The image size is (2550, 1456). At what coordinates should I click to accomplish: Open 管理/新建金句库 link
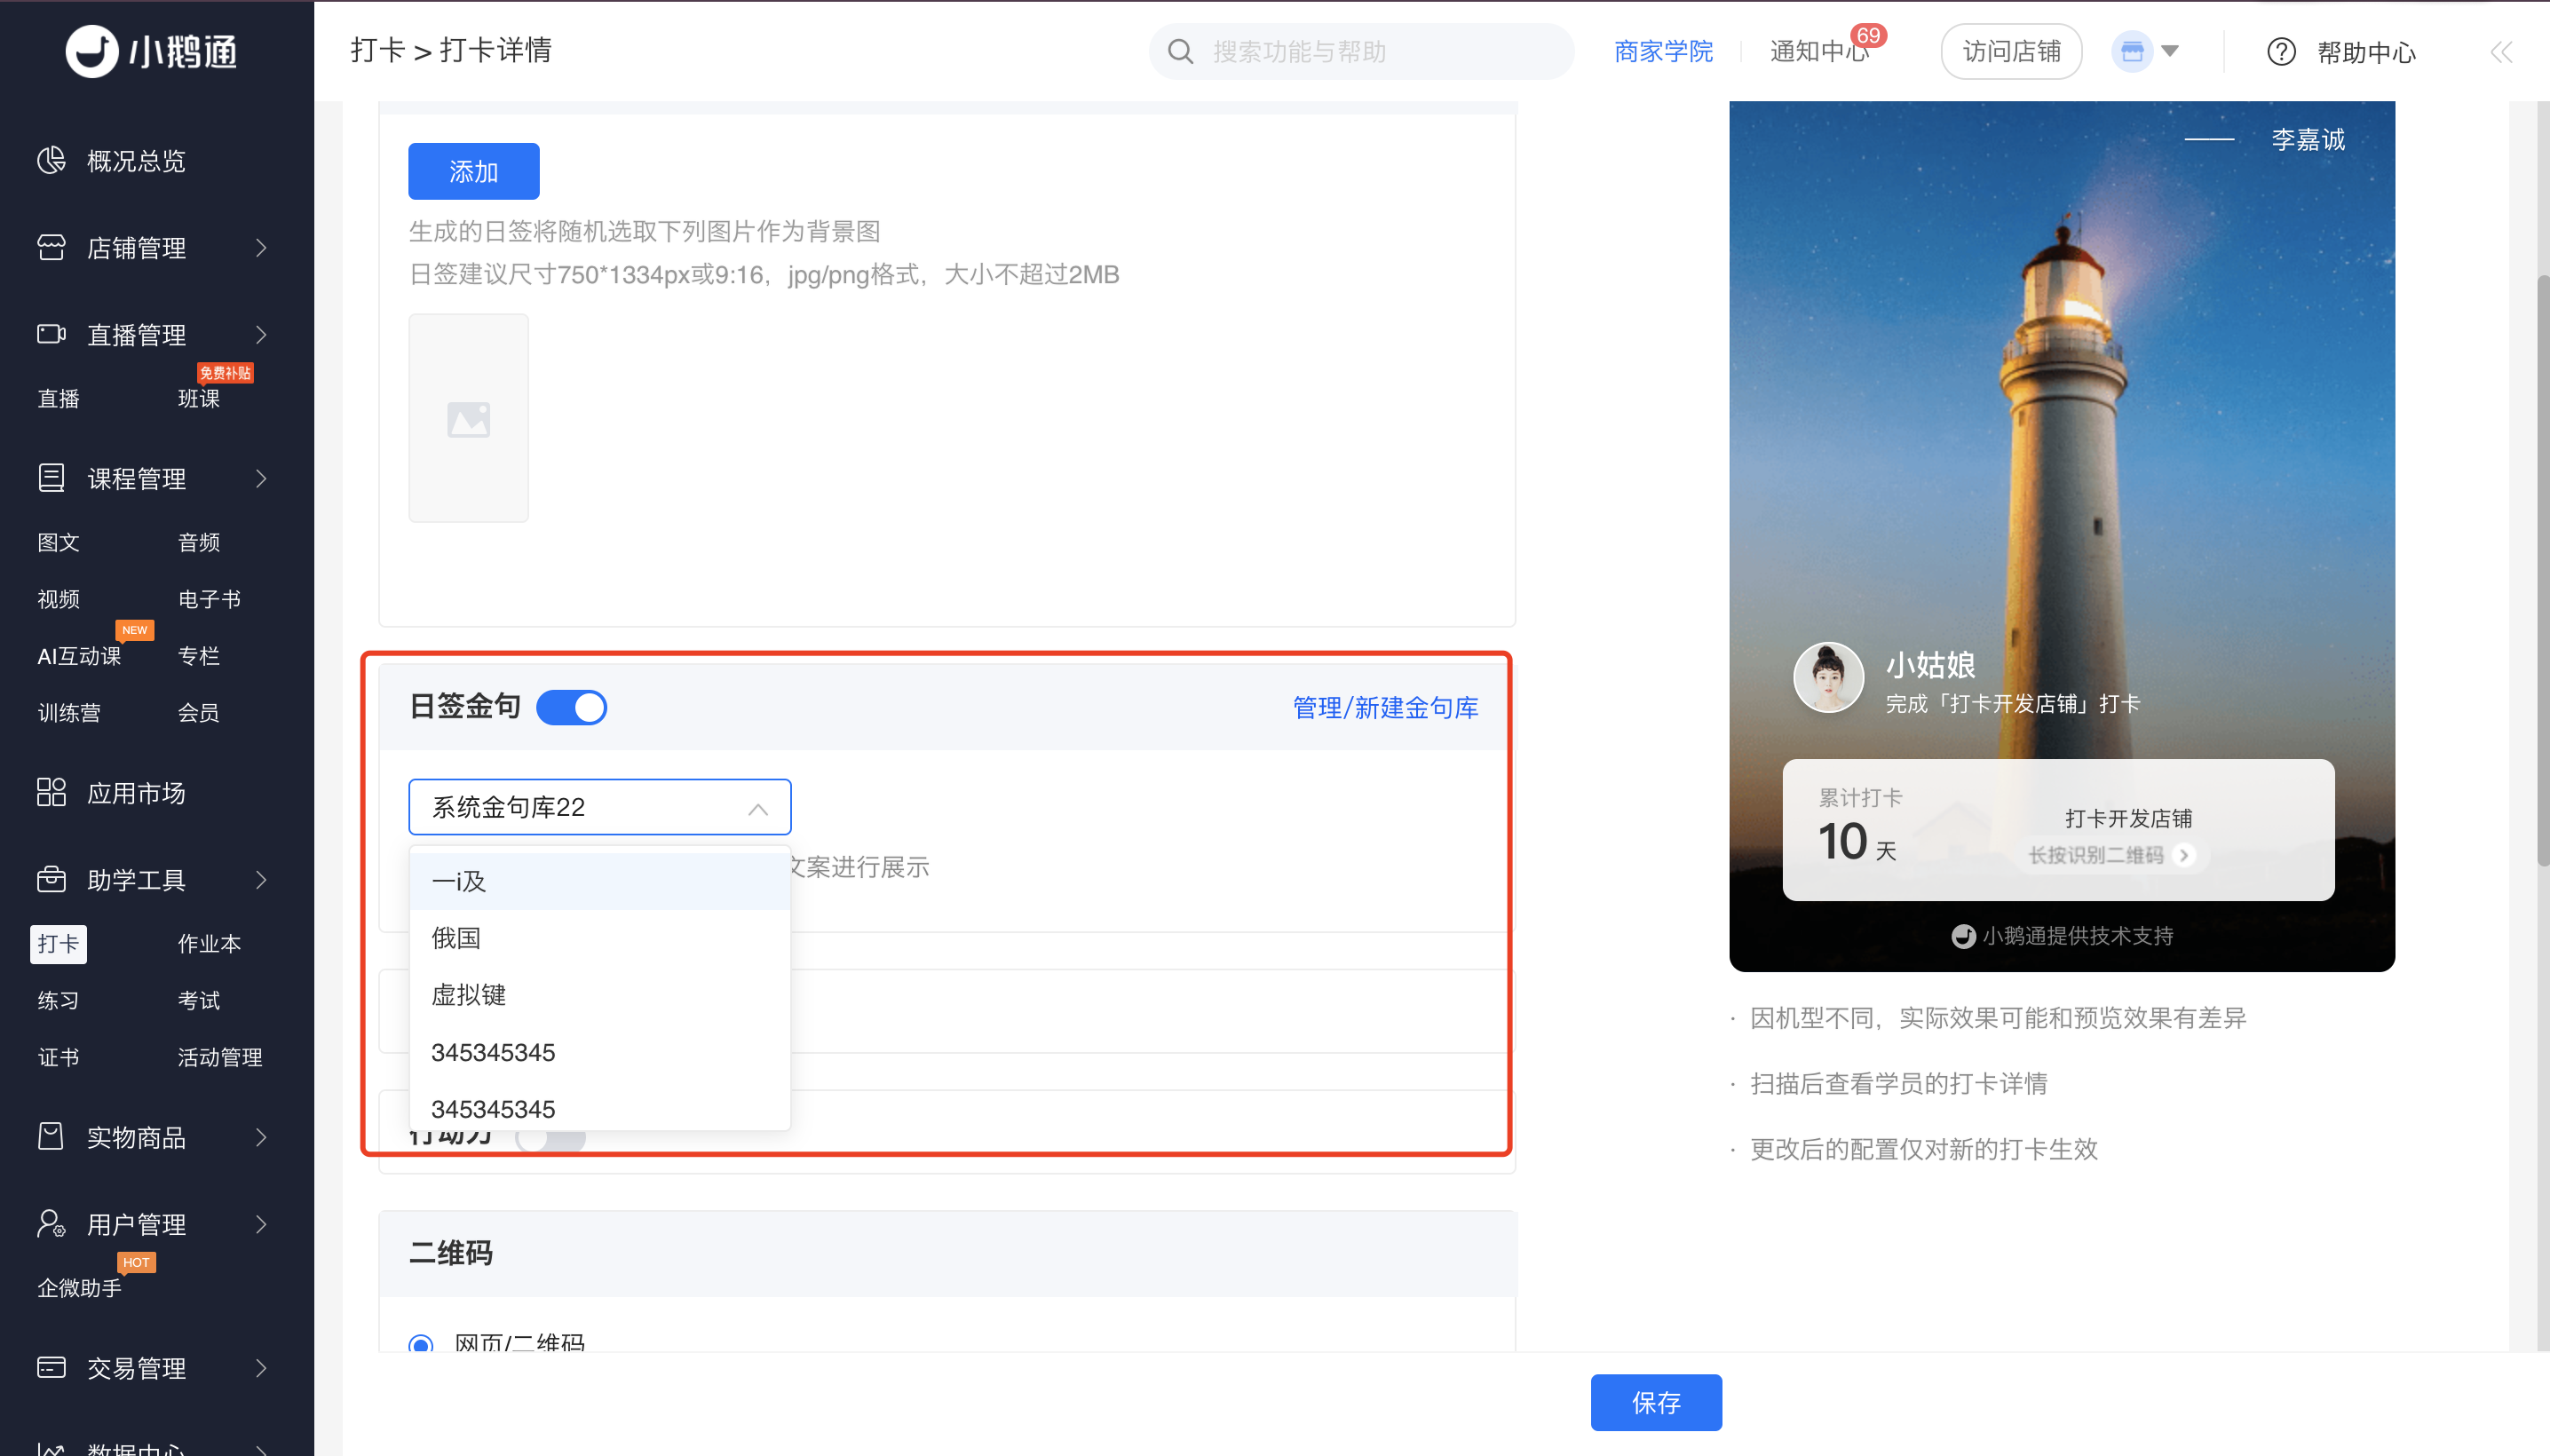click(x=1386, y=708)
